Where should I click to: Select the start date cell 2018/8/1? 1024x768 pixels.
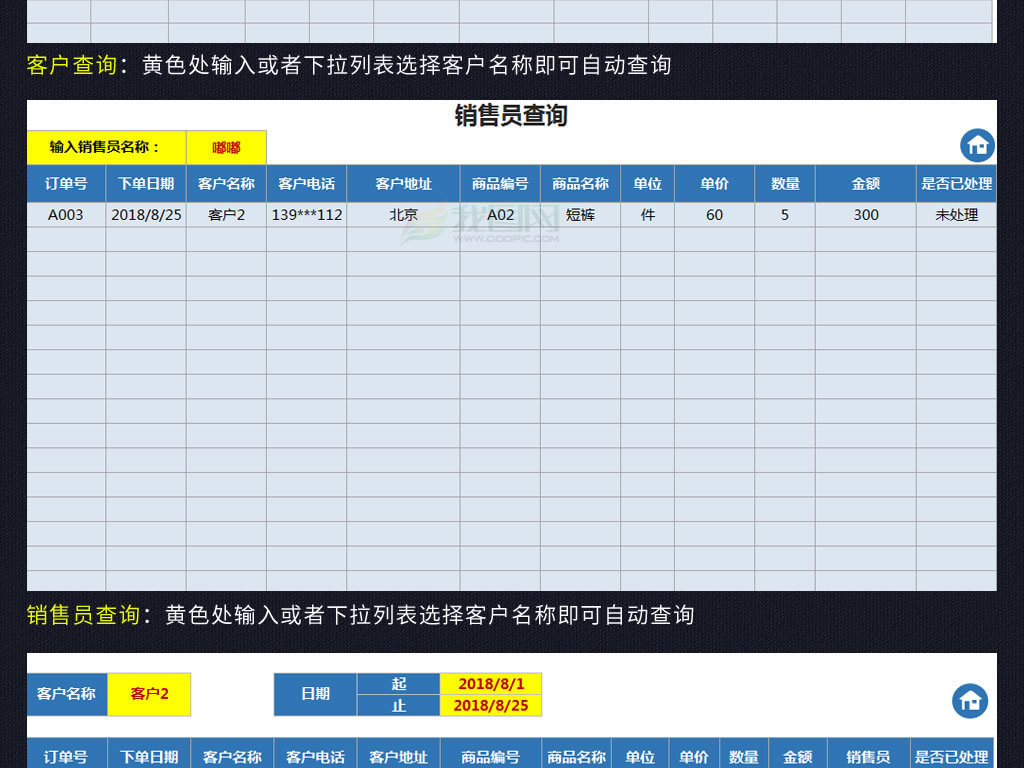tap(490, 683)
